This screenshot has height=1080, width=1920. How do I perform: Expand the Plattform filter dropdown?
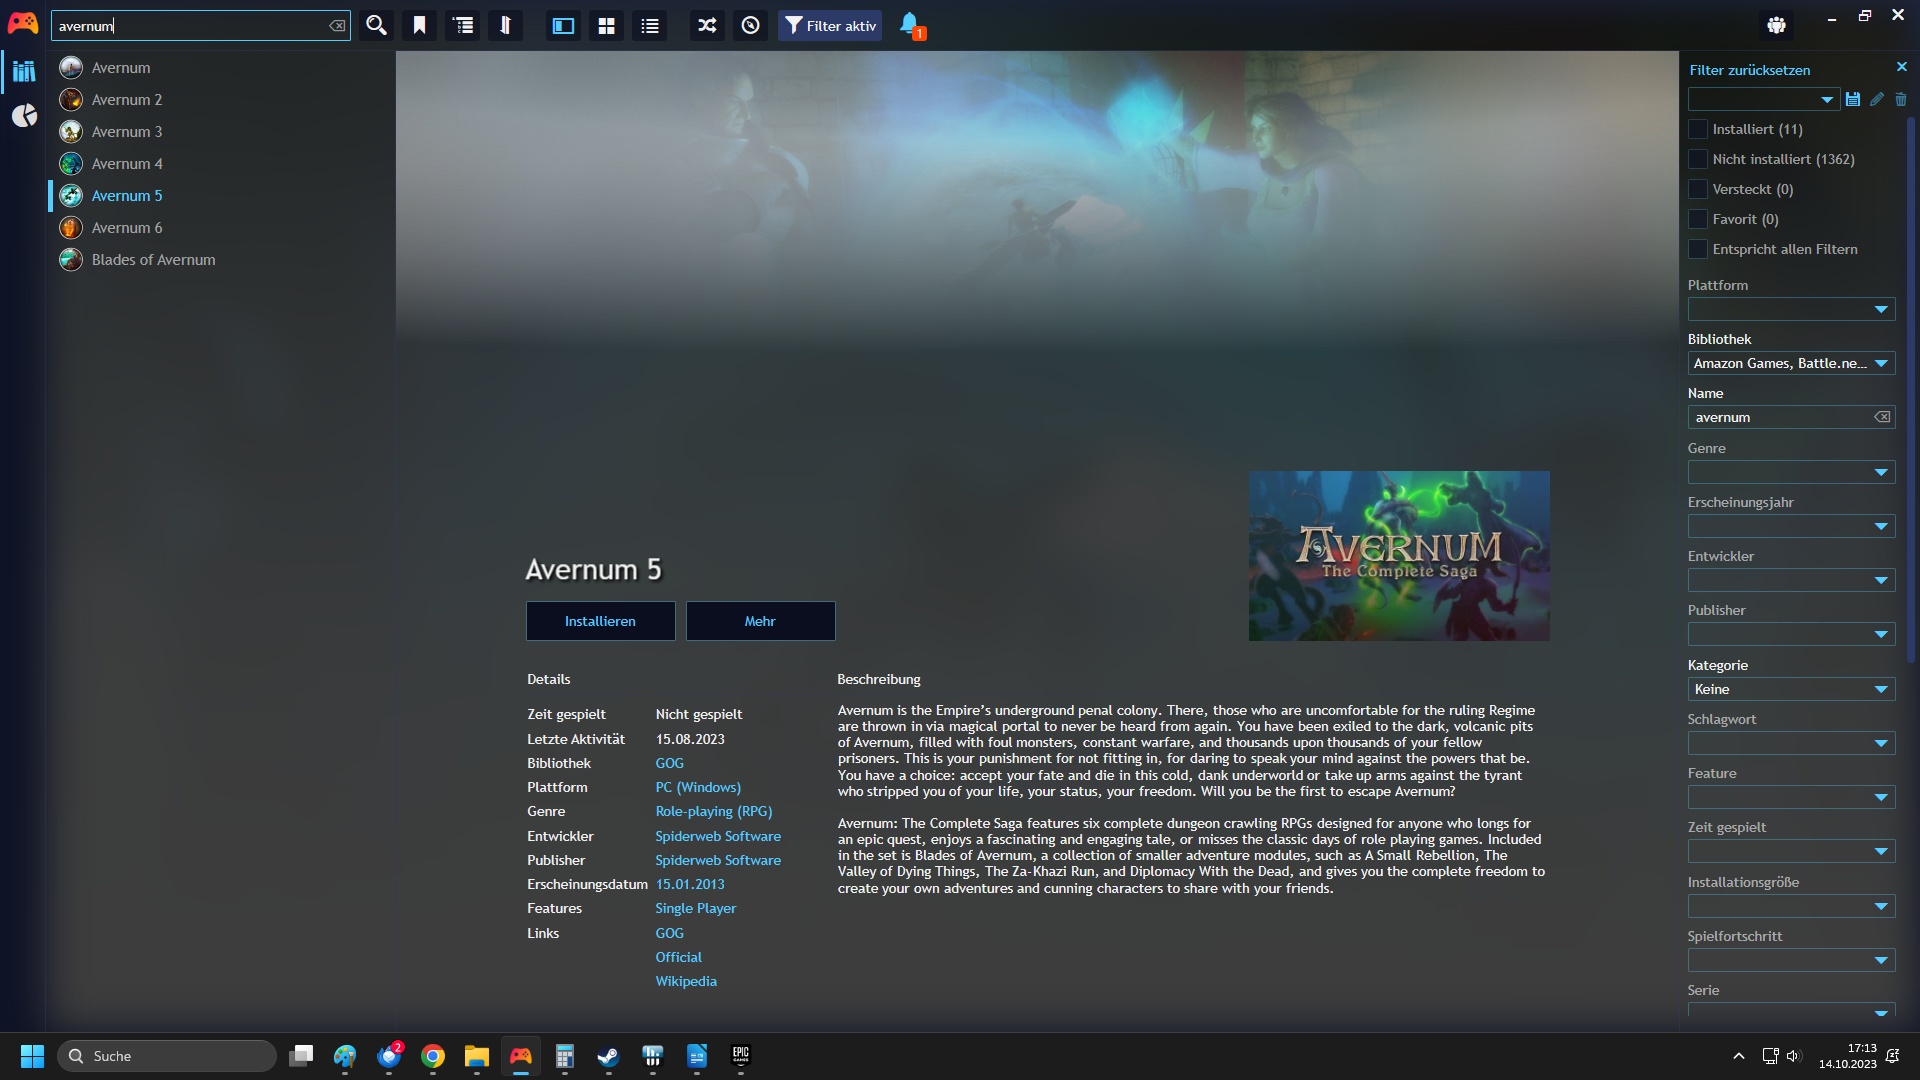coord(1881,310)
